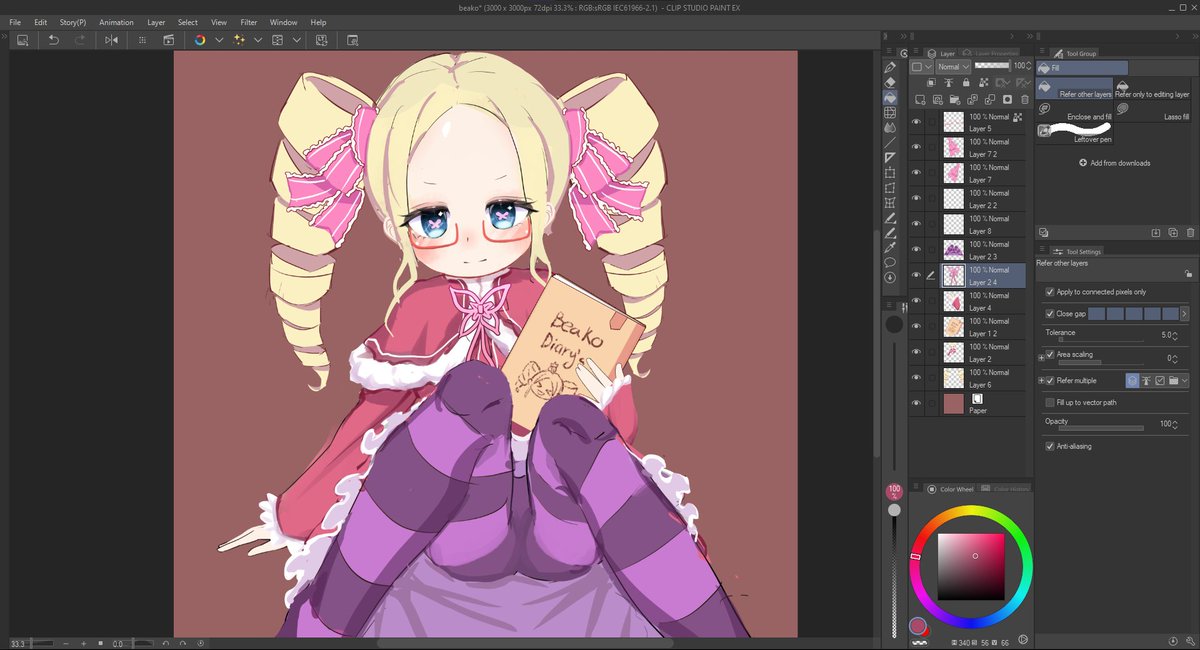The width and height of the screenshot is (1200, 650).
Task: Disable the Anti-aliasing checkbox
Action: click(1049, 446)
